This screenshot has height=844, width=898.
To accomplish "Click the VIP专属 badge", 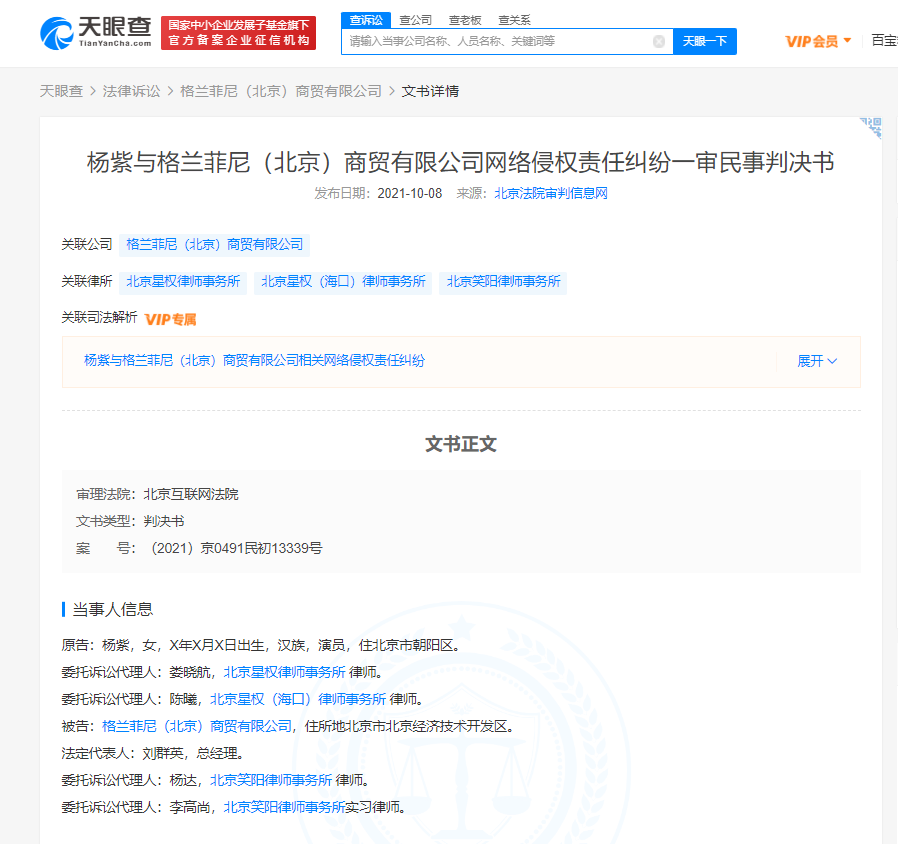I will (171, 319).
